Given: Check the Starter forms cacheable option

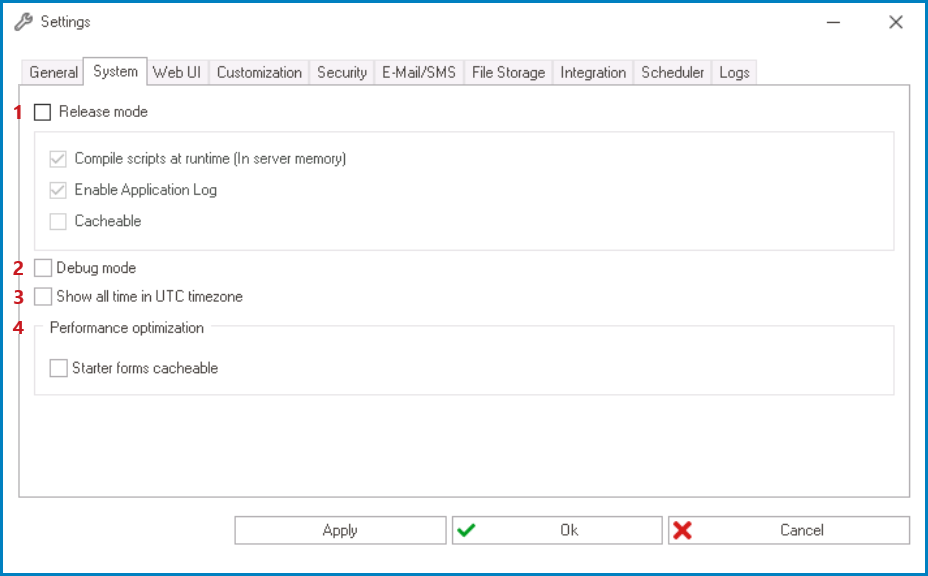Looking at the screenshot, I should click(59, 368).
